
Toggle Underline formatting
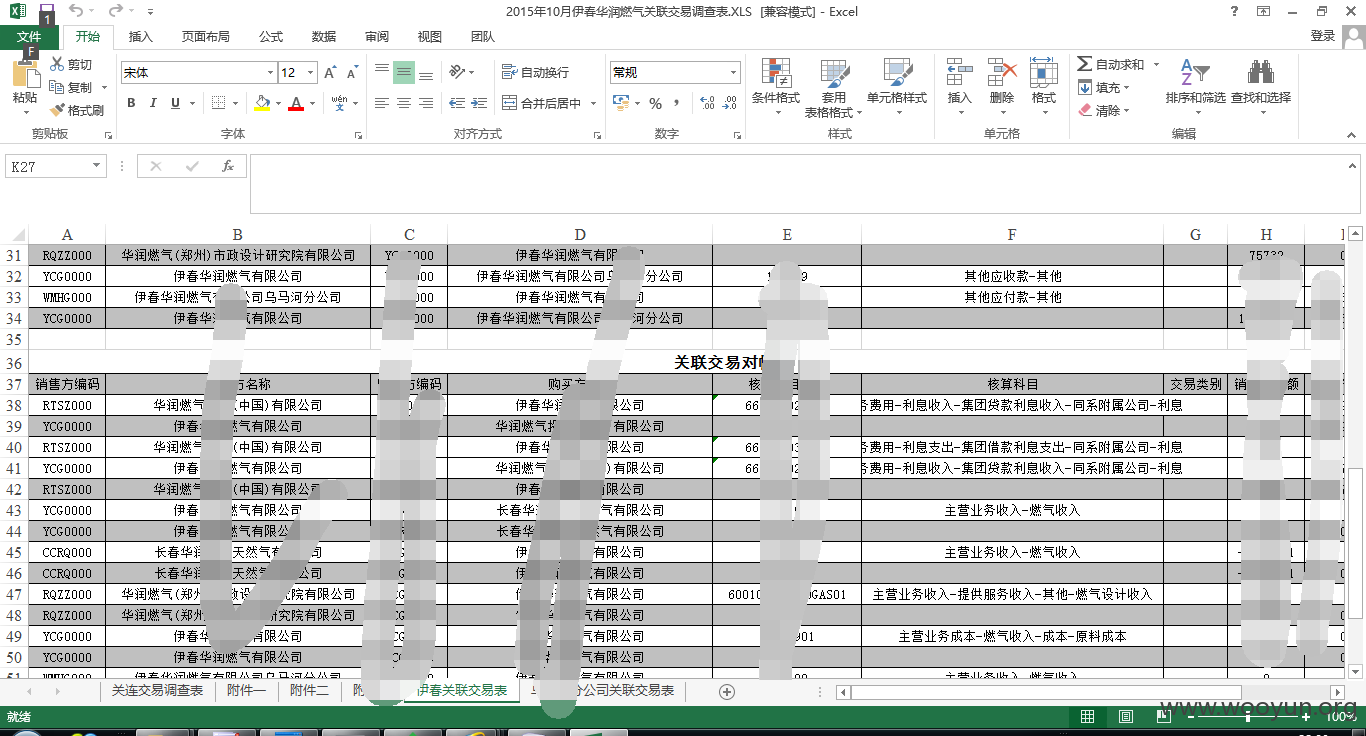pos(175,103)
